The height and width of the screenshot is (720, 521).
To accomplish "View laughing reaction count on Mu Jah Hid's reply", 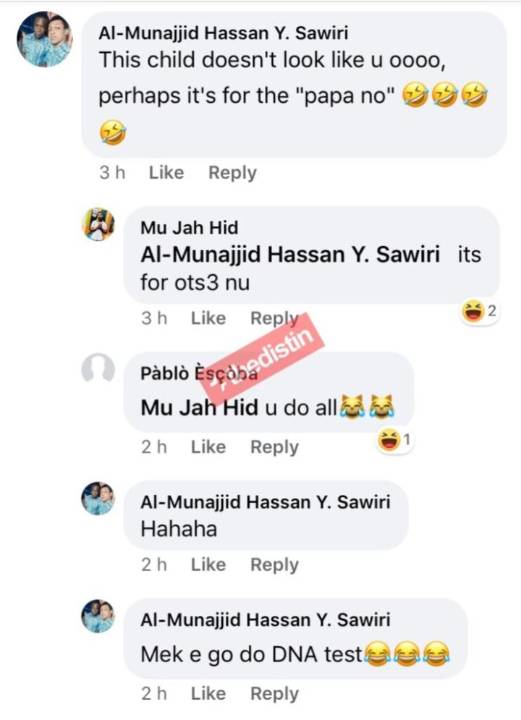I will coord(480,311).
